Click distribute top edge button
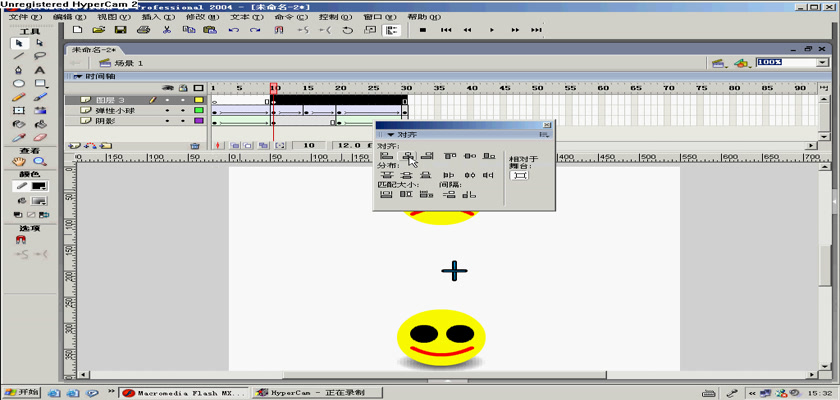 point(386,175)
